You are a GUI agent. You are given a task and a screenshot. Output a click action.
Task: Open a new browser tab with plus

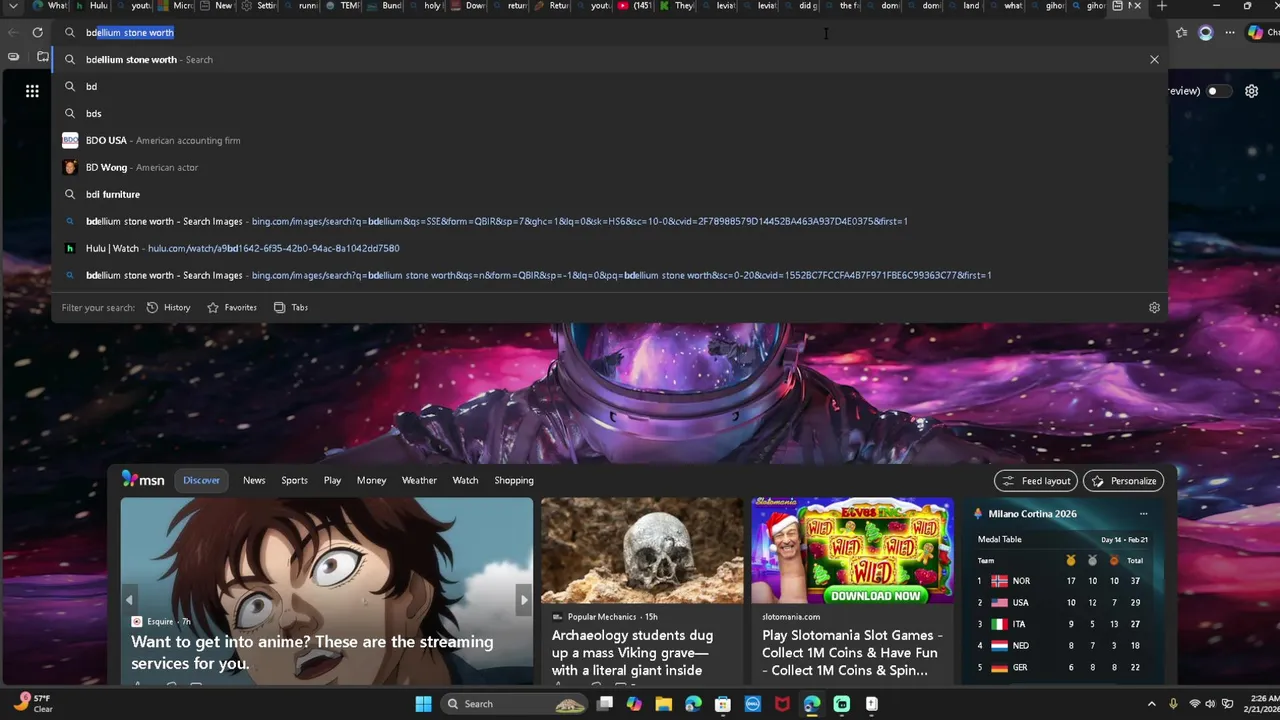[x=1161, y=6]
